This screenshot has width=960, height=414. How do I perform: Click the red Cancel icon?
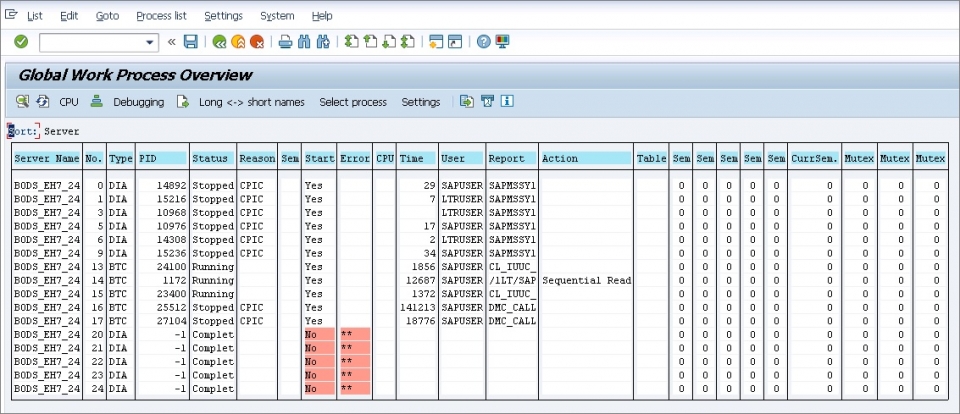[x=257, y=42]
